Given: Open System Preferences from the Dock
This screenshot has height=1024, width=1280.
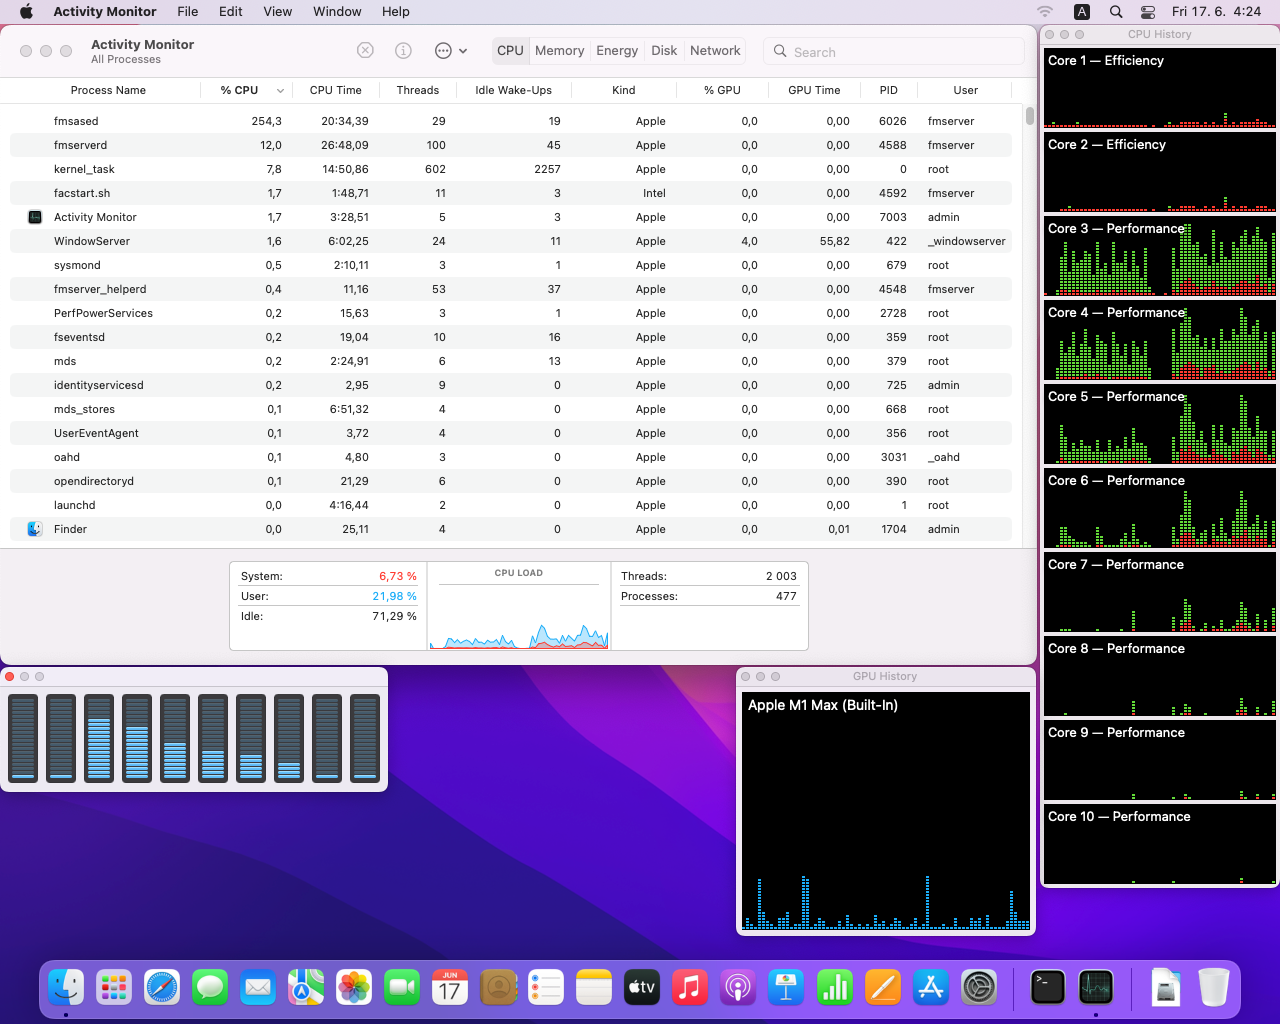Looking at the screenshot, I should click(979, 988).
